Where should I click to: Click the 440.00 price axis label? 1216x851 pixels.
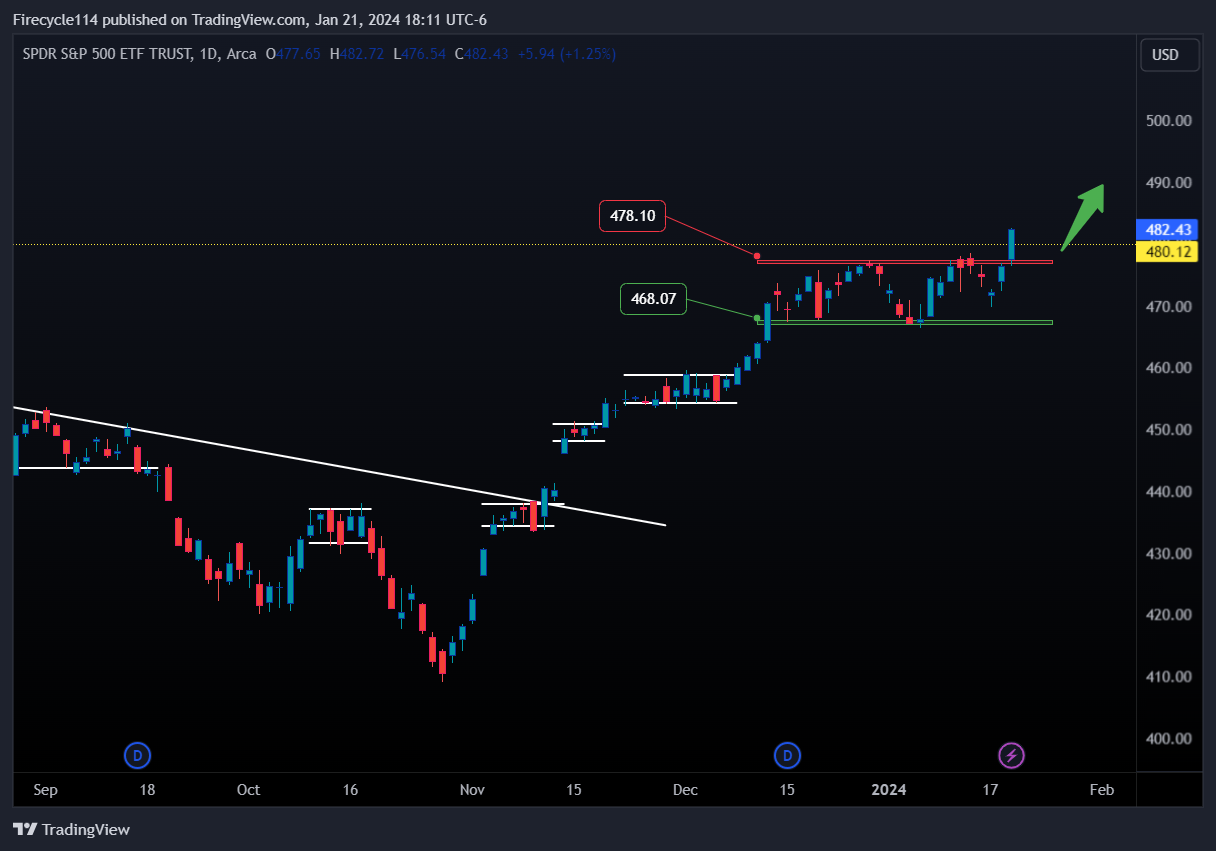click(x=1169, y=491)
